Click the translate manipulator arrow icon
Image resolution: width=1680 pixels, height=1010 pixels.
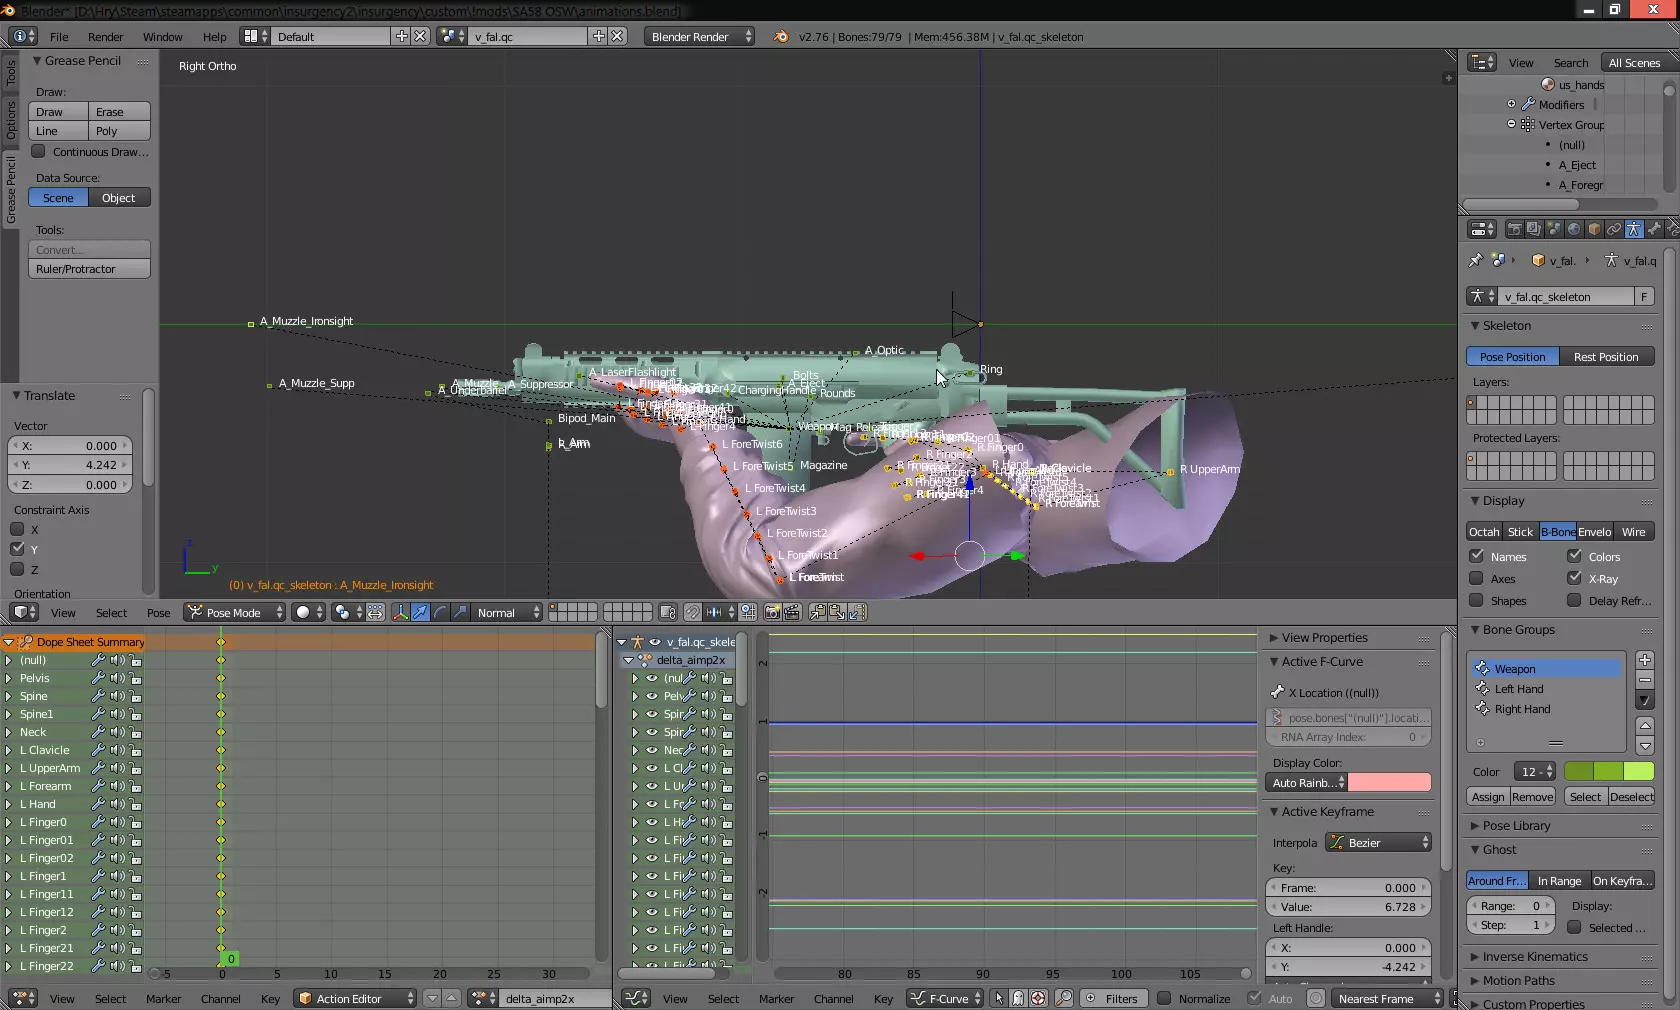pyautogui.click(x=420, y=612)
